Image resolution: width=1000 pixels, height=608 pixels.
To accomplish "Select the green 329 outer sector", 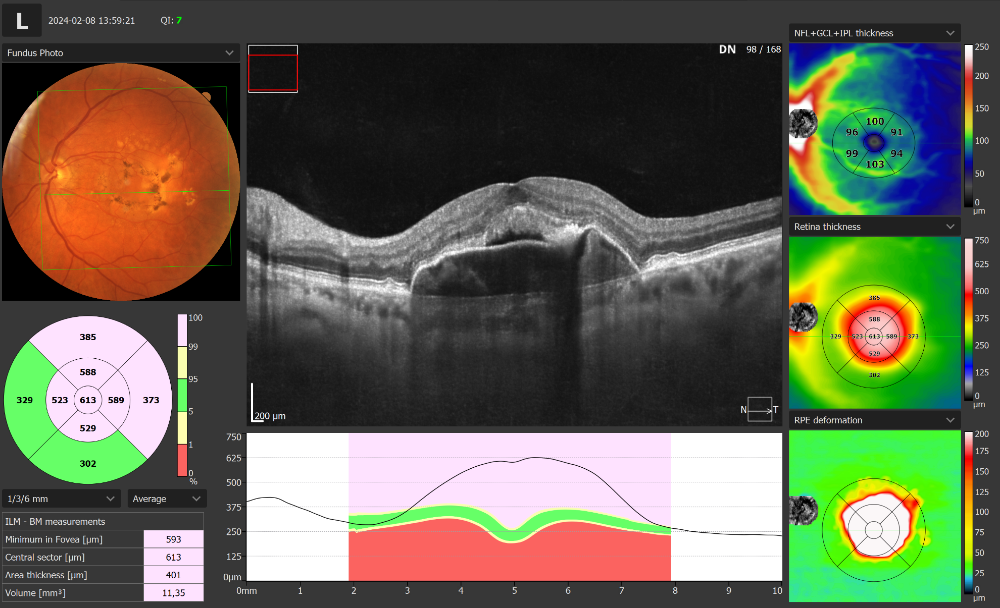I will [25, 400].
